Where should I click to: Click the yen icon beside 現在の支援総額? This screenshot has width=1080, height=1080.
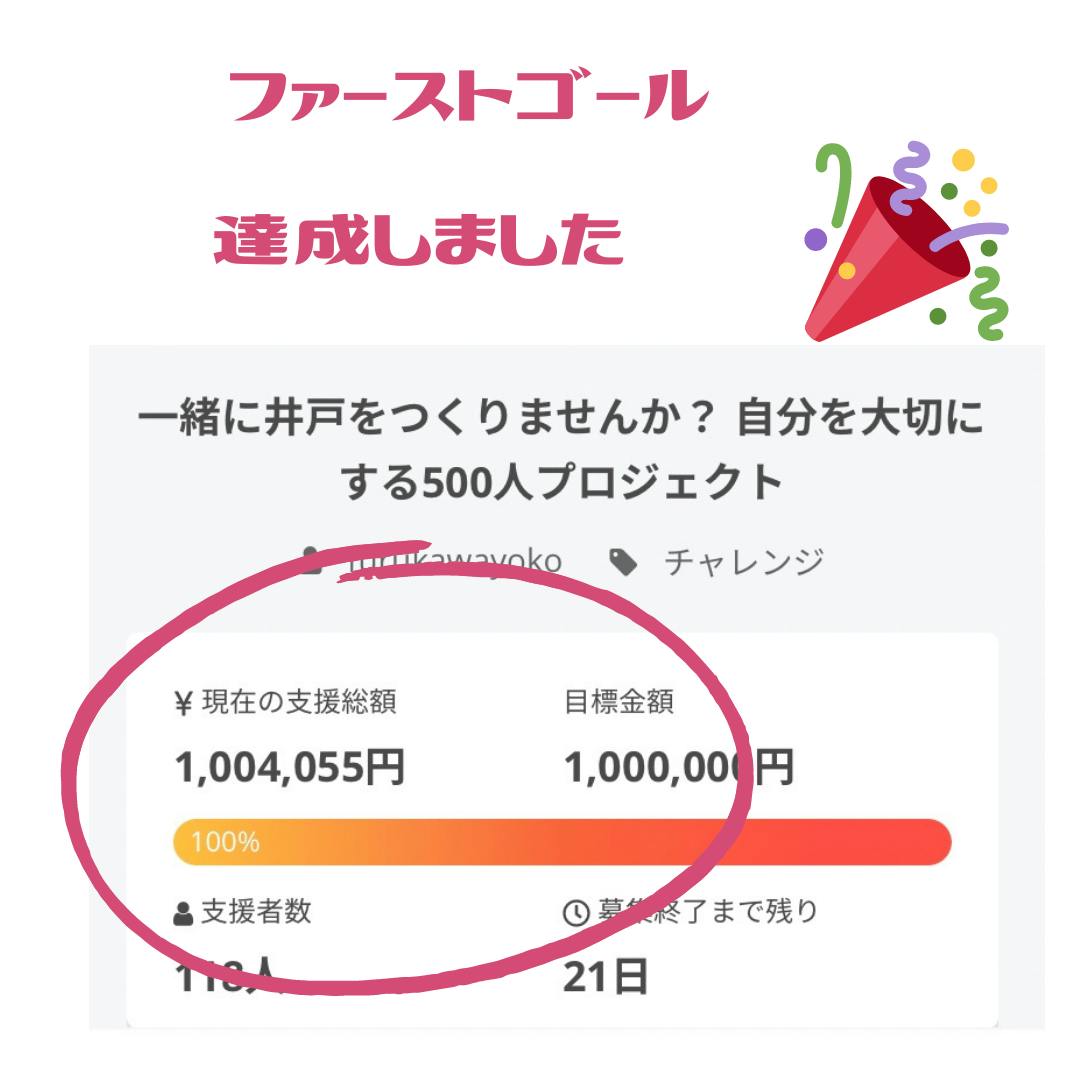click(x=183, y=703)
